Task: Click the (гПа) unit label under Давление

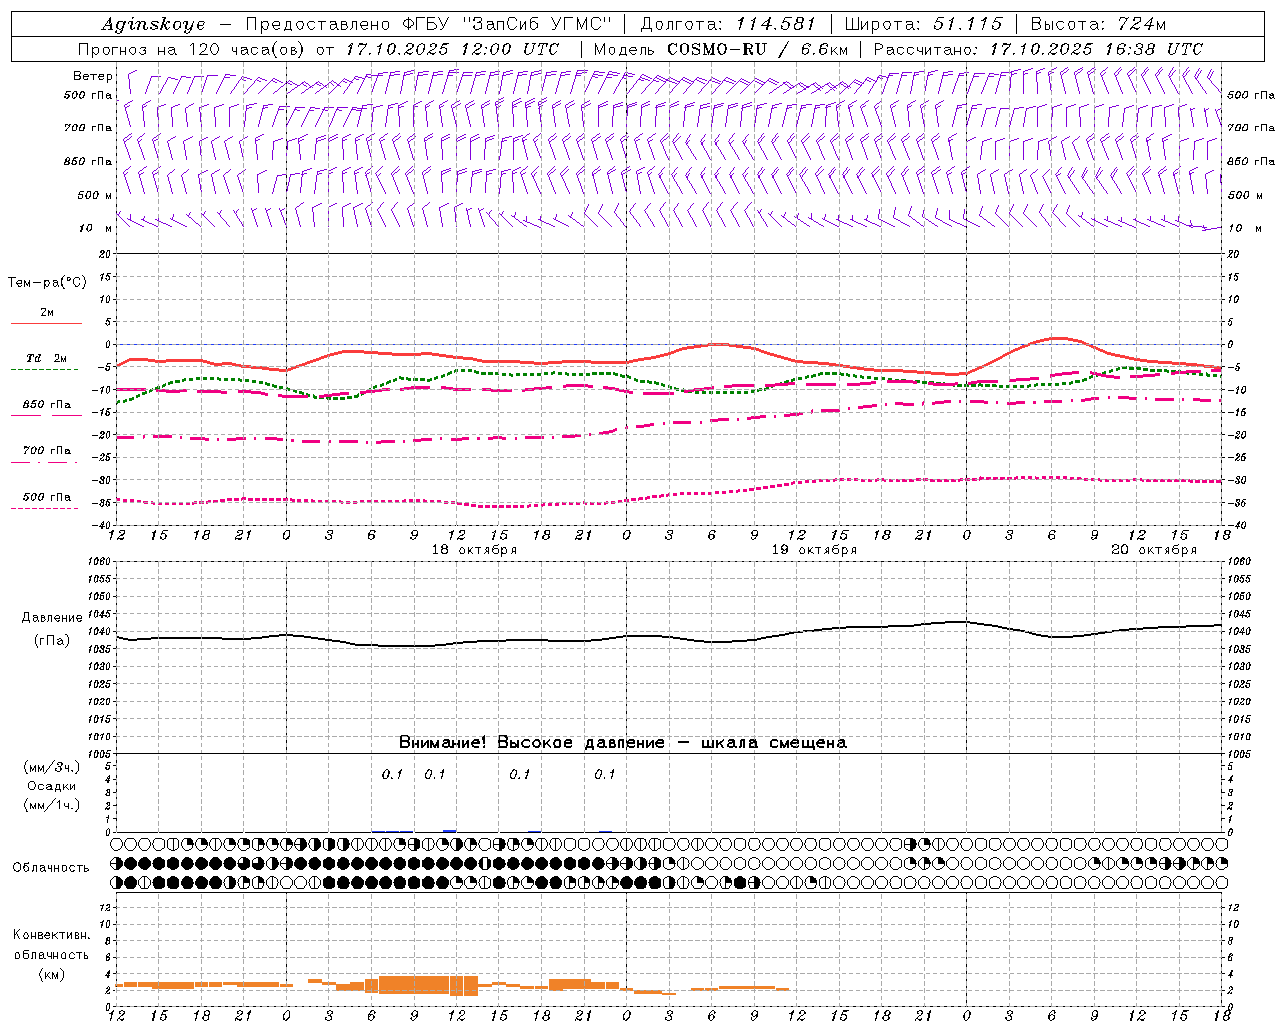Action: [51, 640]
